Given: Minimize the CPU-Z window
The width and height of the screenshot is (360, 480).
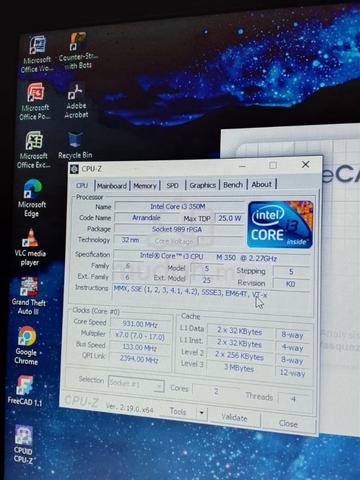Looking at the screenshot, I should pos(243,166).
